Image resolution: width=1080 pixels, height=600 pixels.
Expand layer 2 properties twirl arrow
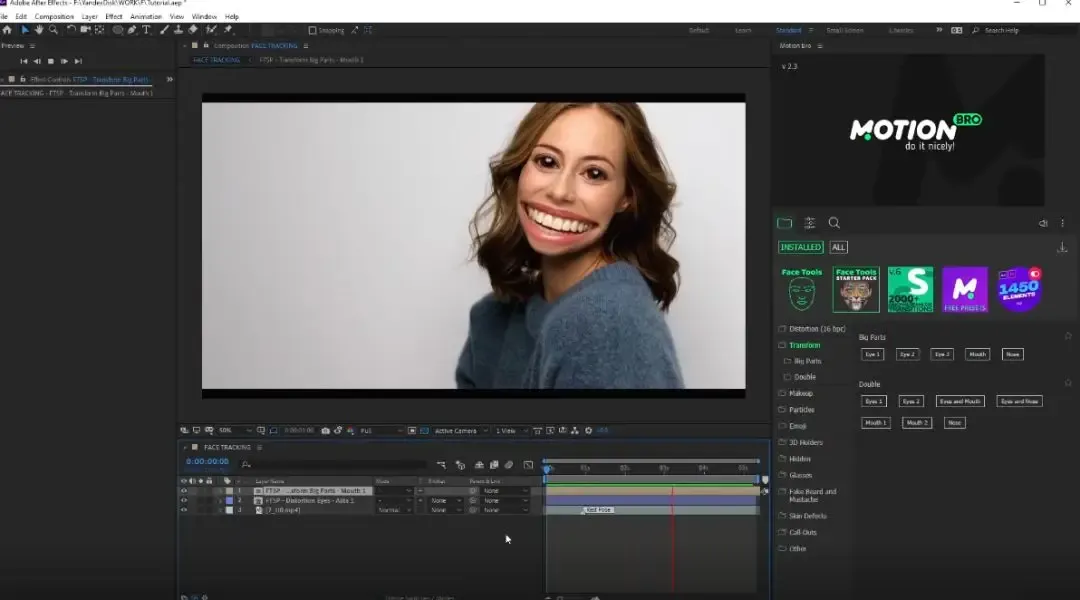pos(220,501)
